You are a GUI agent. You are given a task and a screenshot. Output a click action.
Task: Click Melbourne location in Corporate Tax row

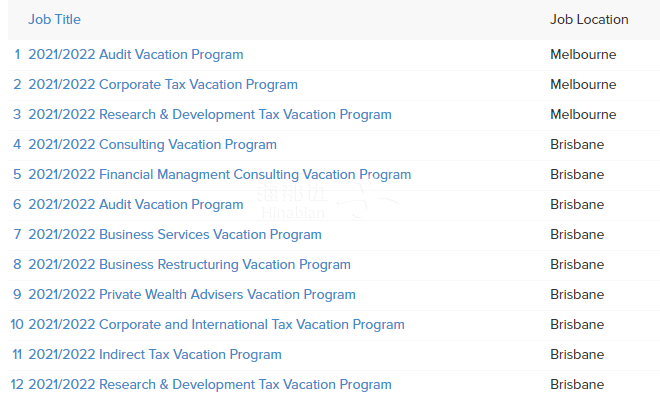coord(583,85)
